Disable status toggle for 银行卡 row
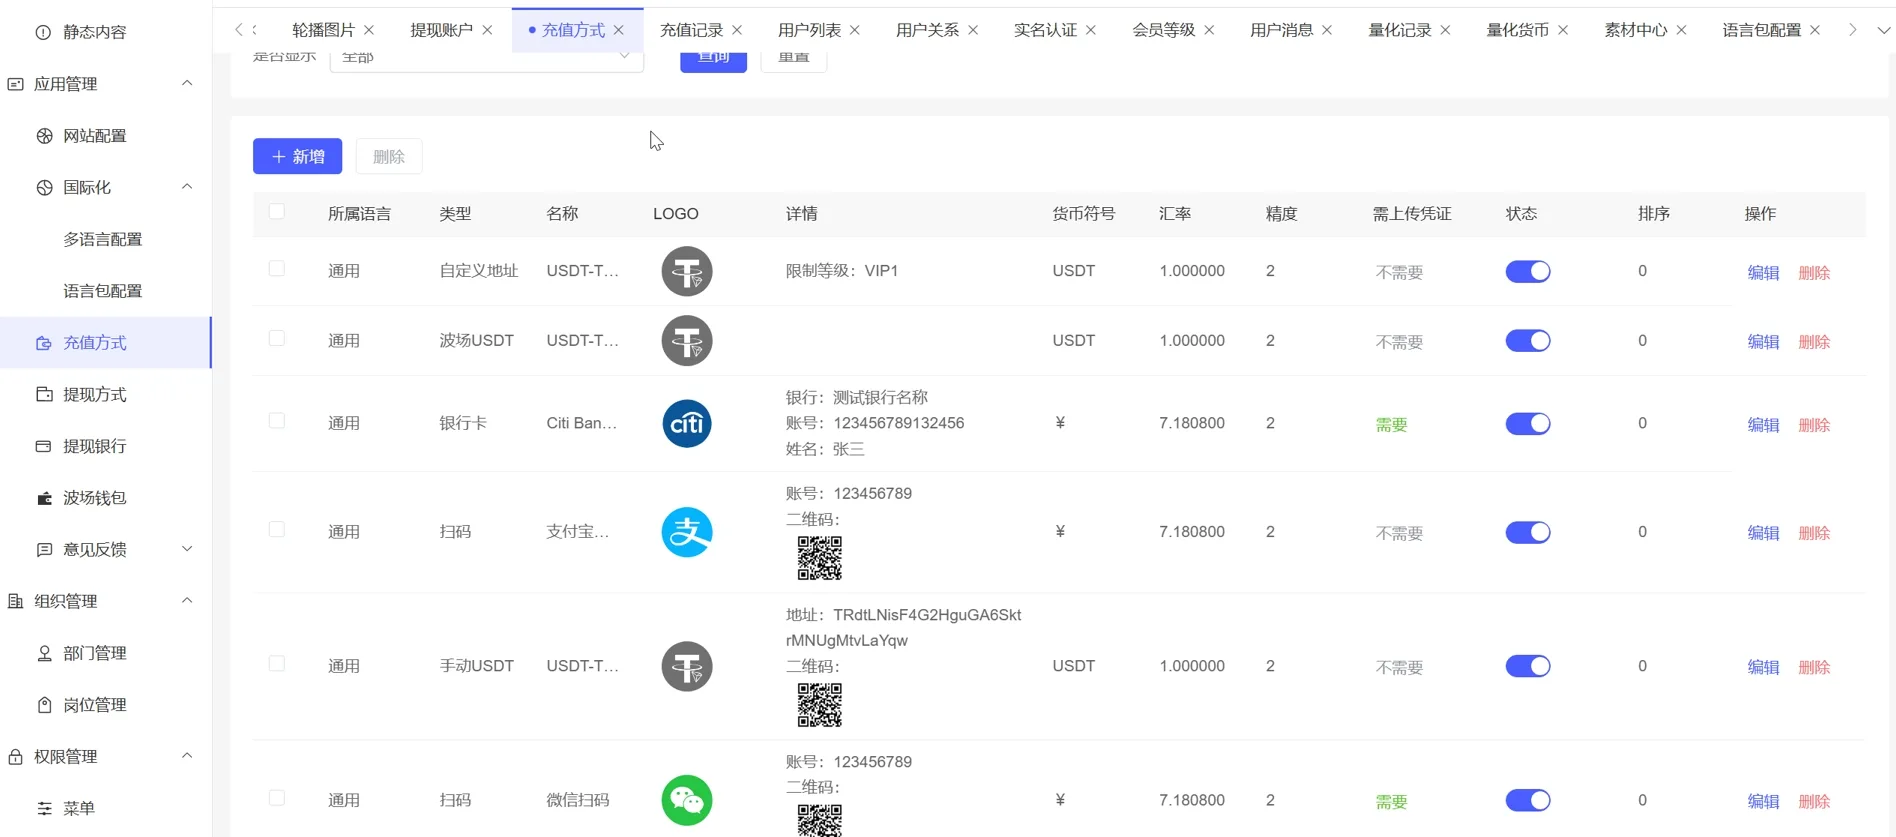The height and width of the screenshot is (837, 1896). (x=1527, y=424)
